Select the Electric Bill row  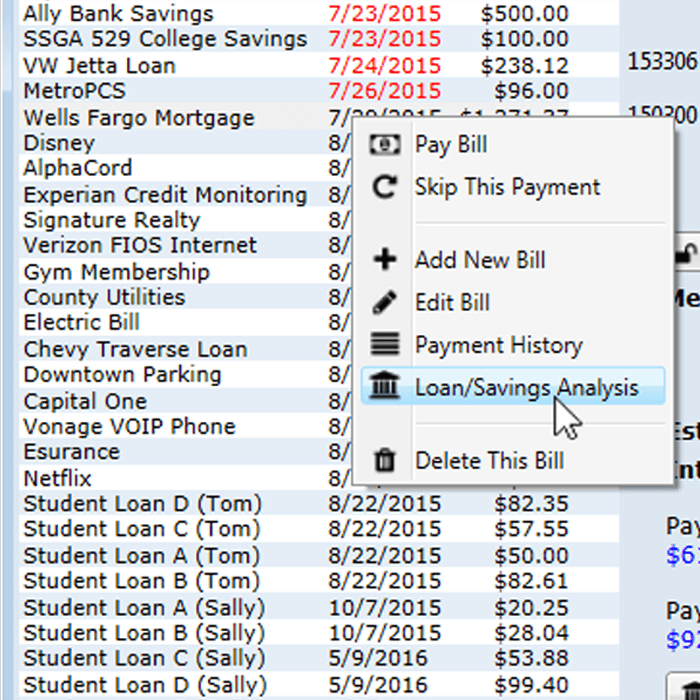tap(185, 322)
